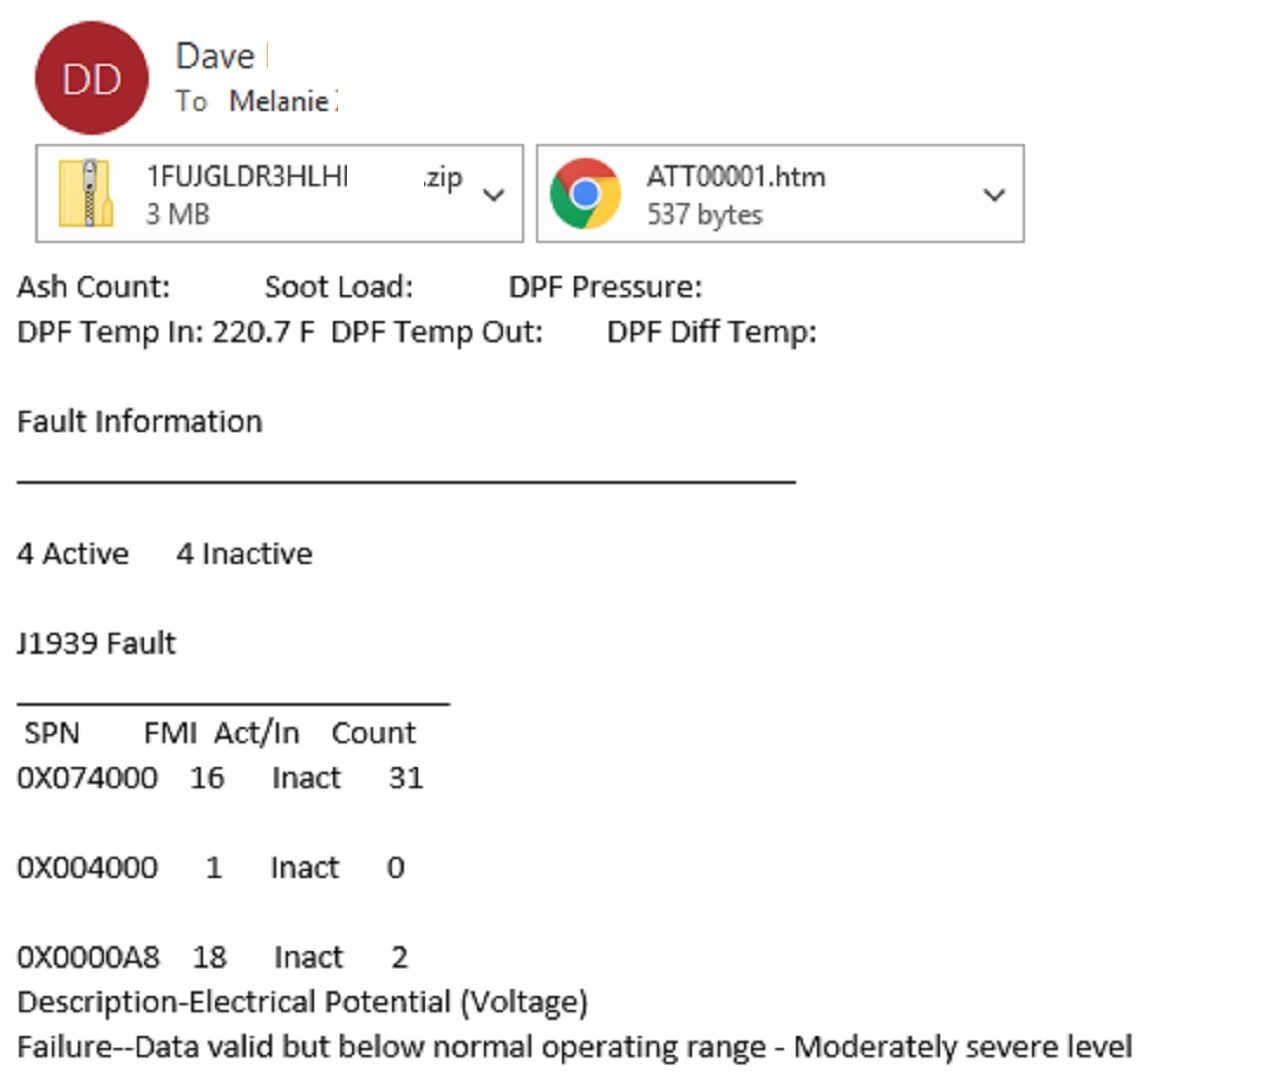Open the ATT00001.htm file name
The height and width of the screenshot is (1088, 1280).
point(735,176)
